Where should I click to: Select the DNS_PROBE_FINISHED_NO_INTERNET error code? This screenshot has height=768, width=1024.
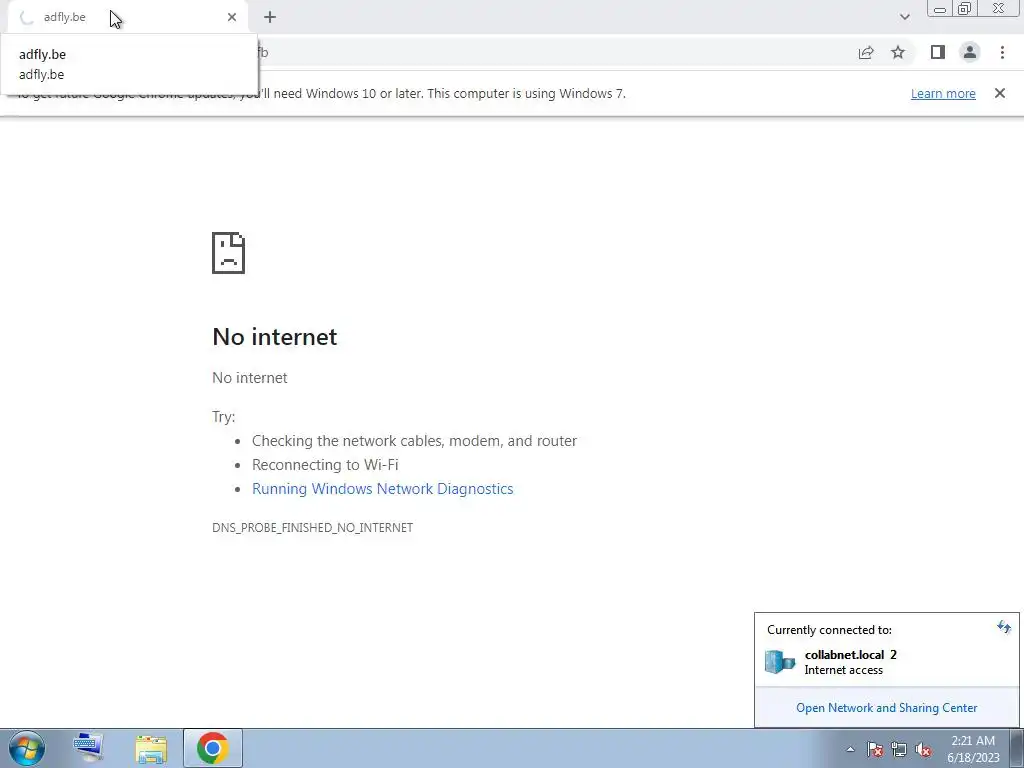312,528
